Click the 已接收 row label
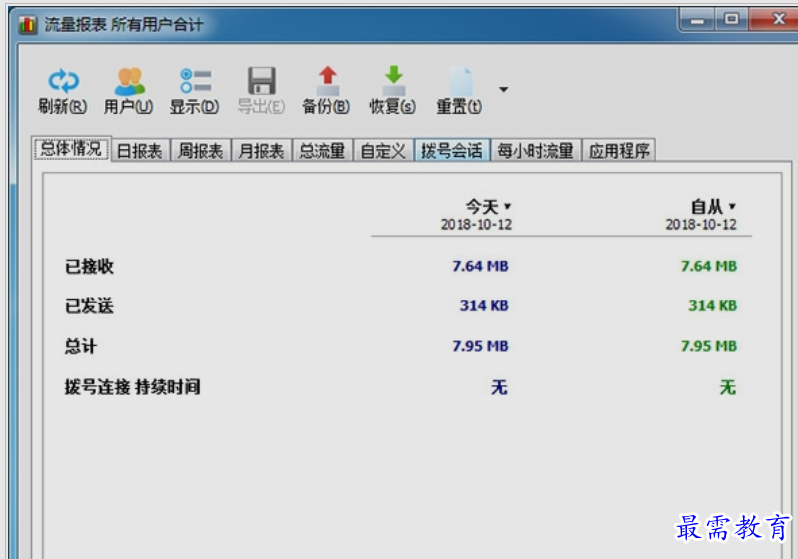The height and width of the screenshot is (559, 798). click(x=89, y=266)
